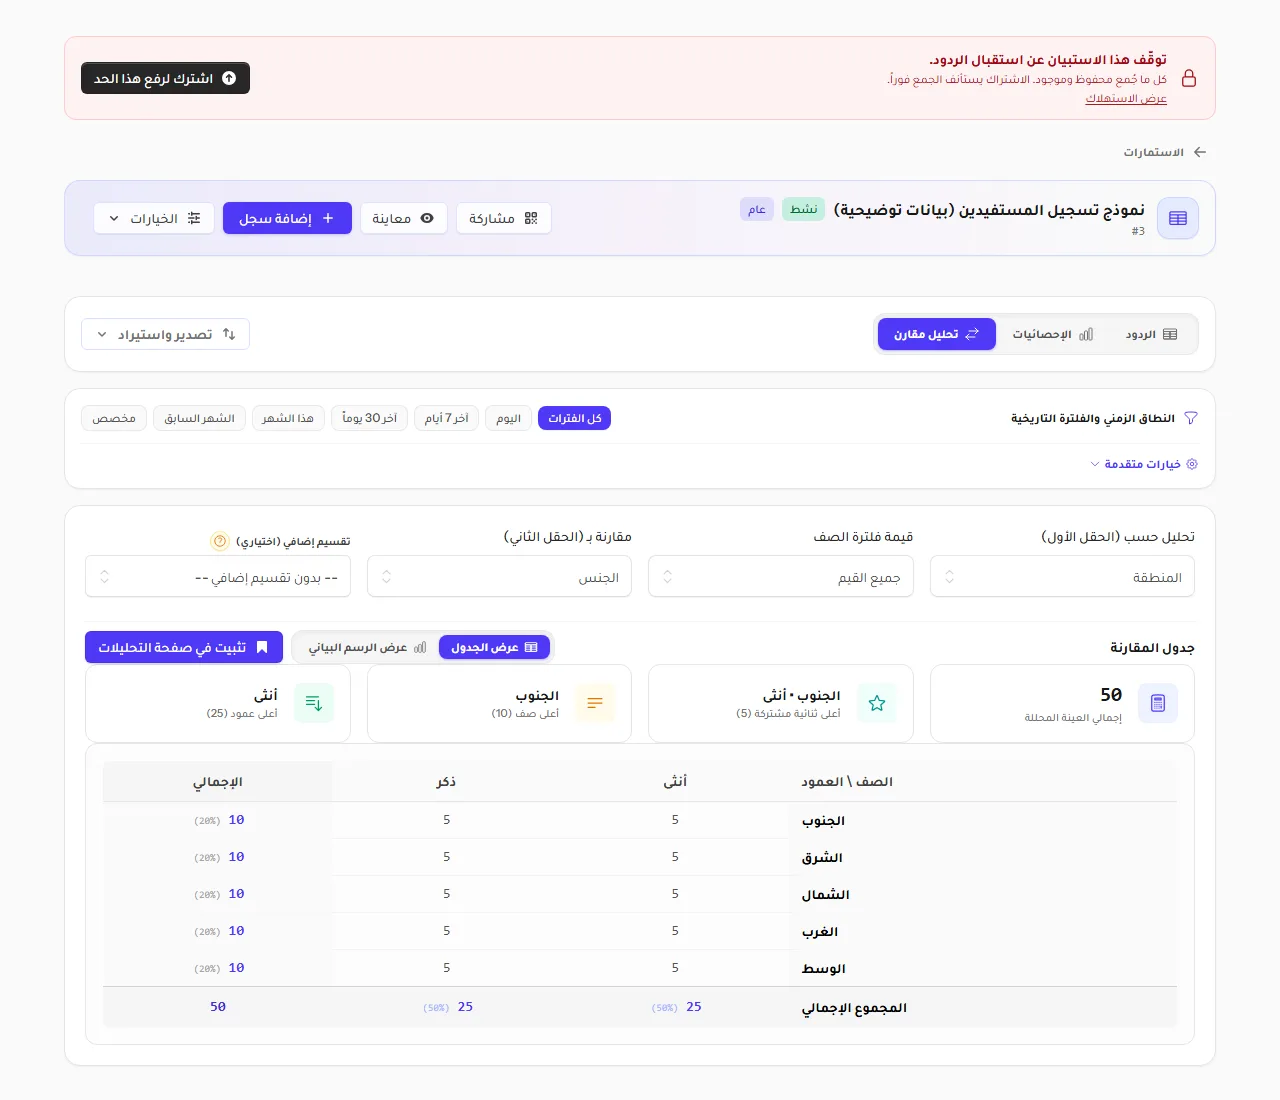Screen dimensions: 1280x1100
Task: Click the معاينة preview button
Action: (x=403, y=218)
